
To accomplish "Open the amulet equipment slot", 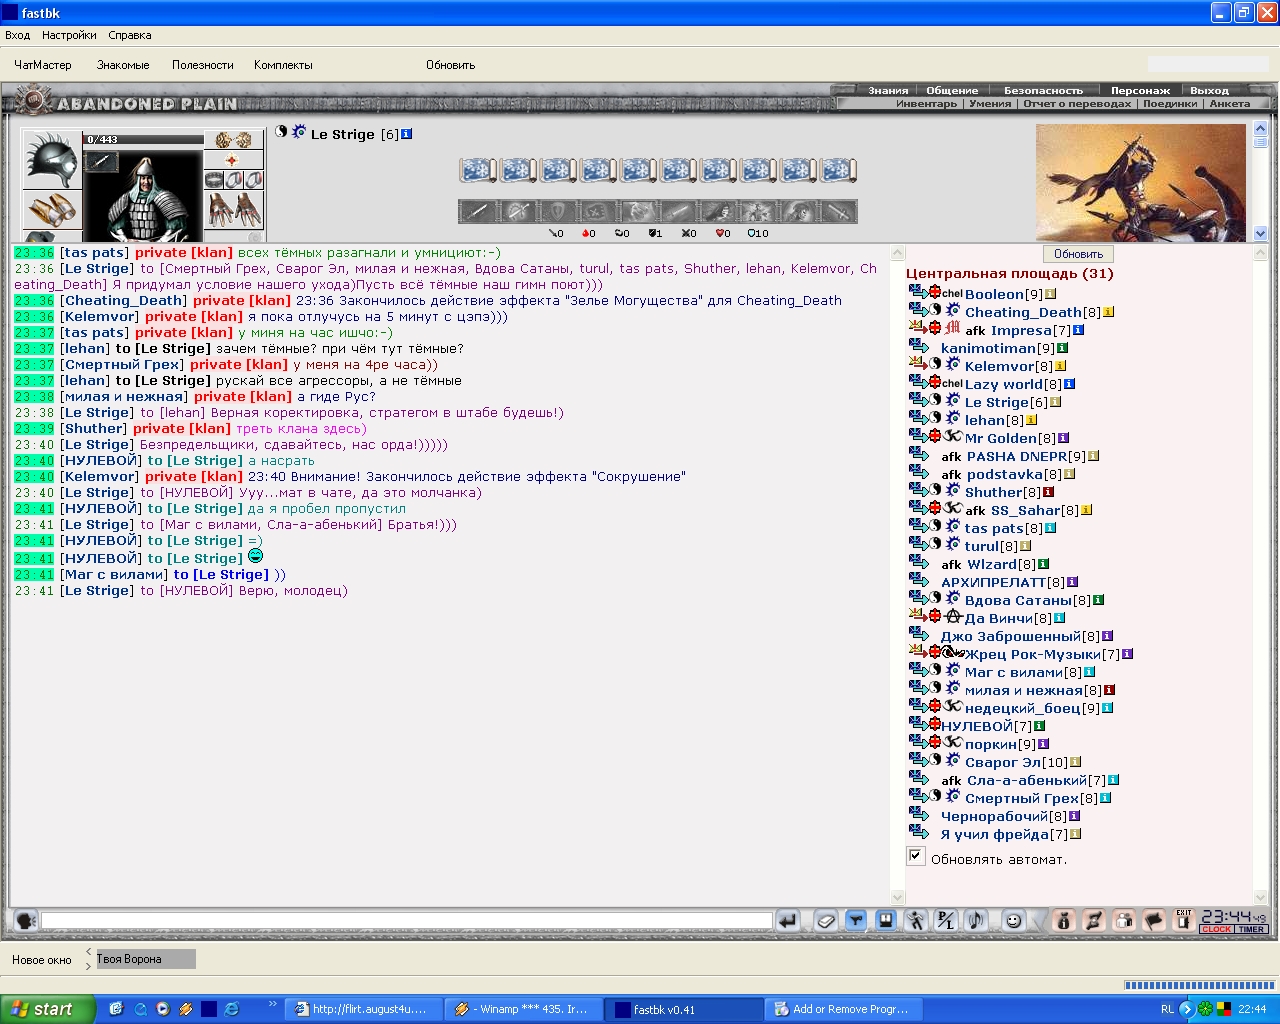I will tap(233, 161).
